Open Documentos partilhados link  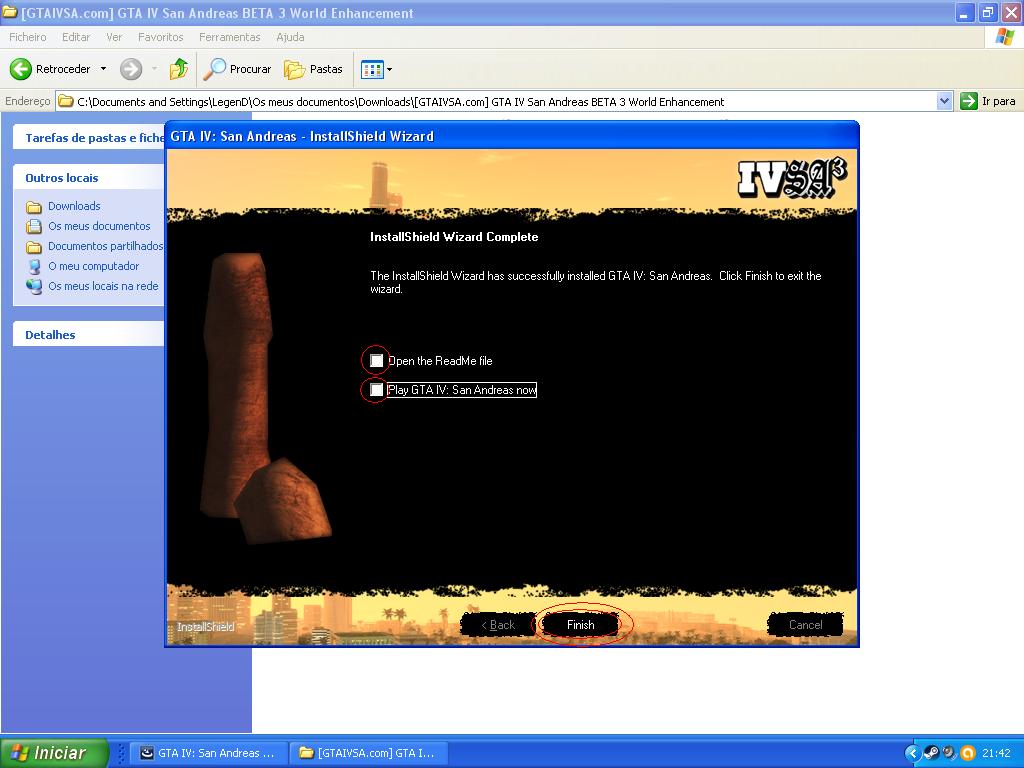[x=105, y=246]
